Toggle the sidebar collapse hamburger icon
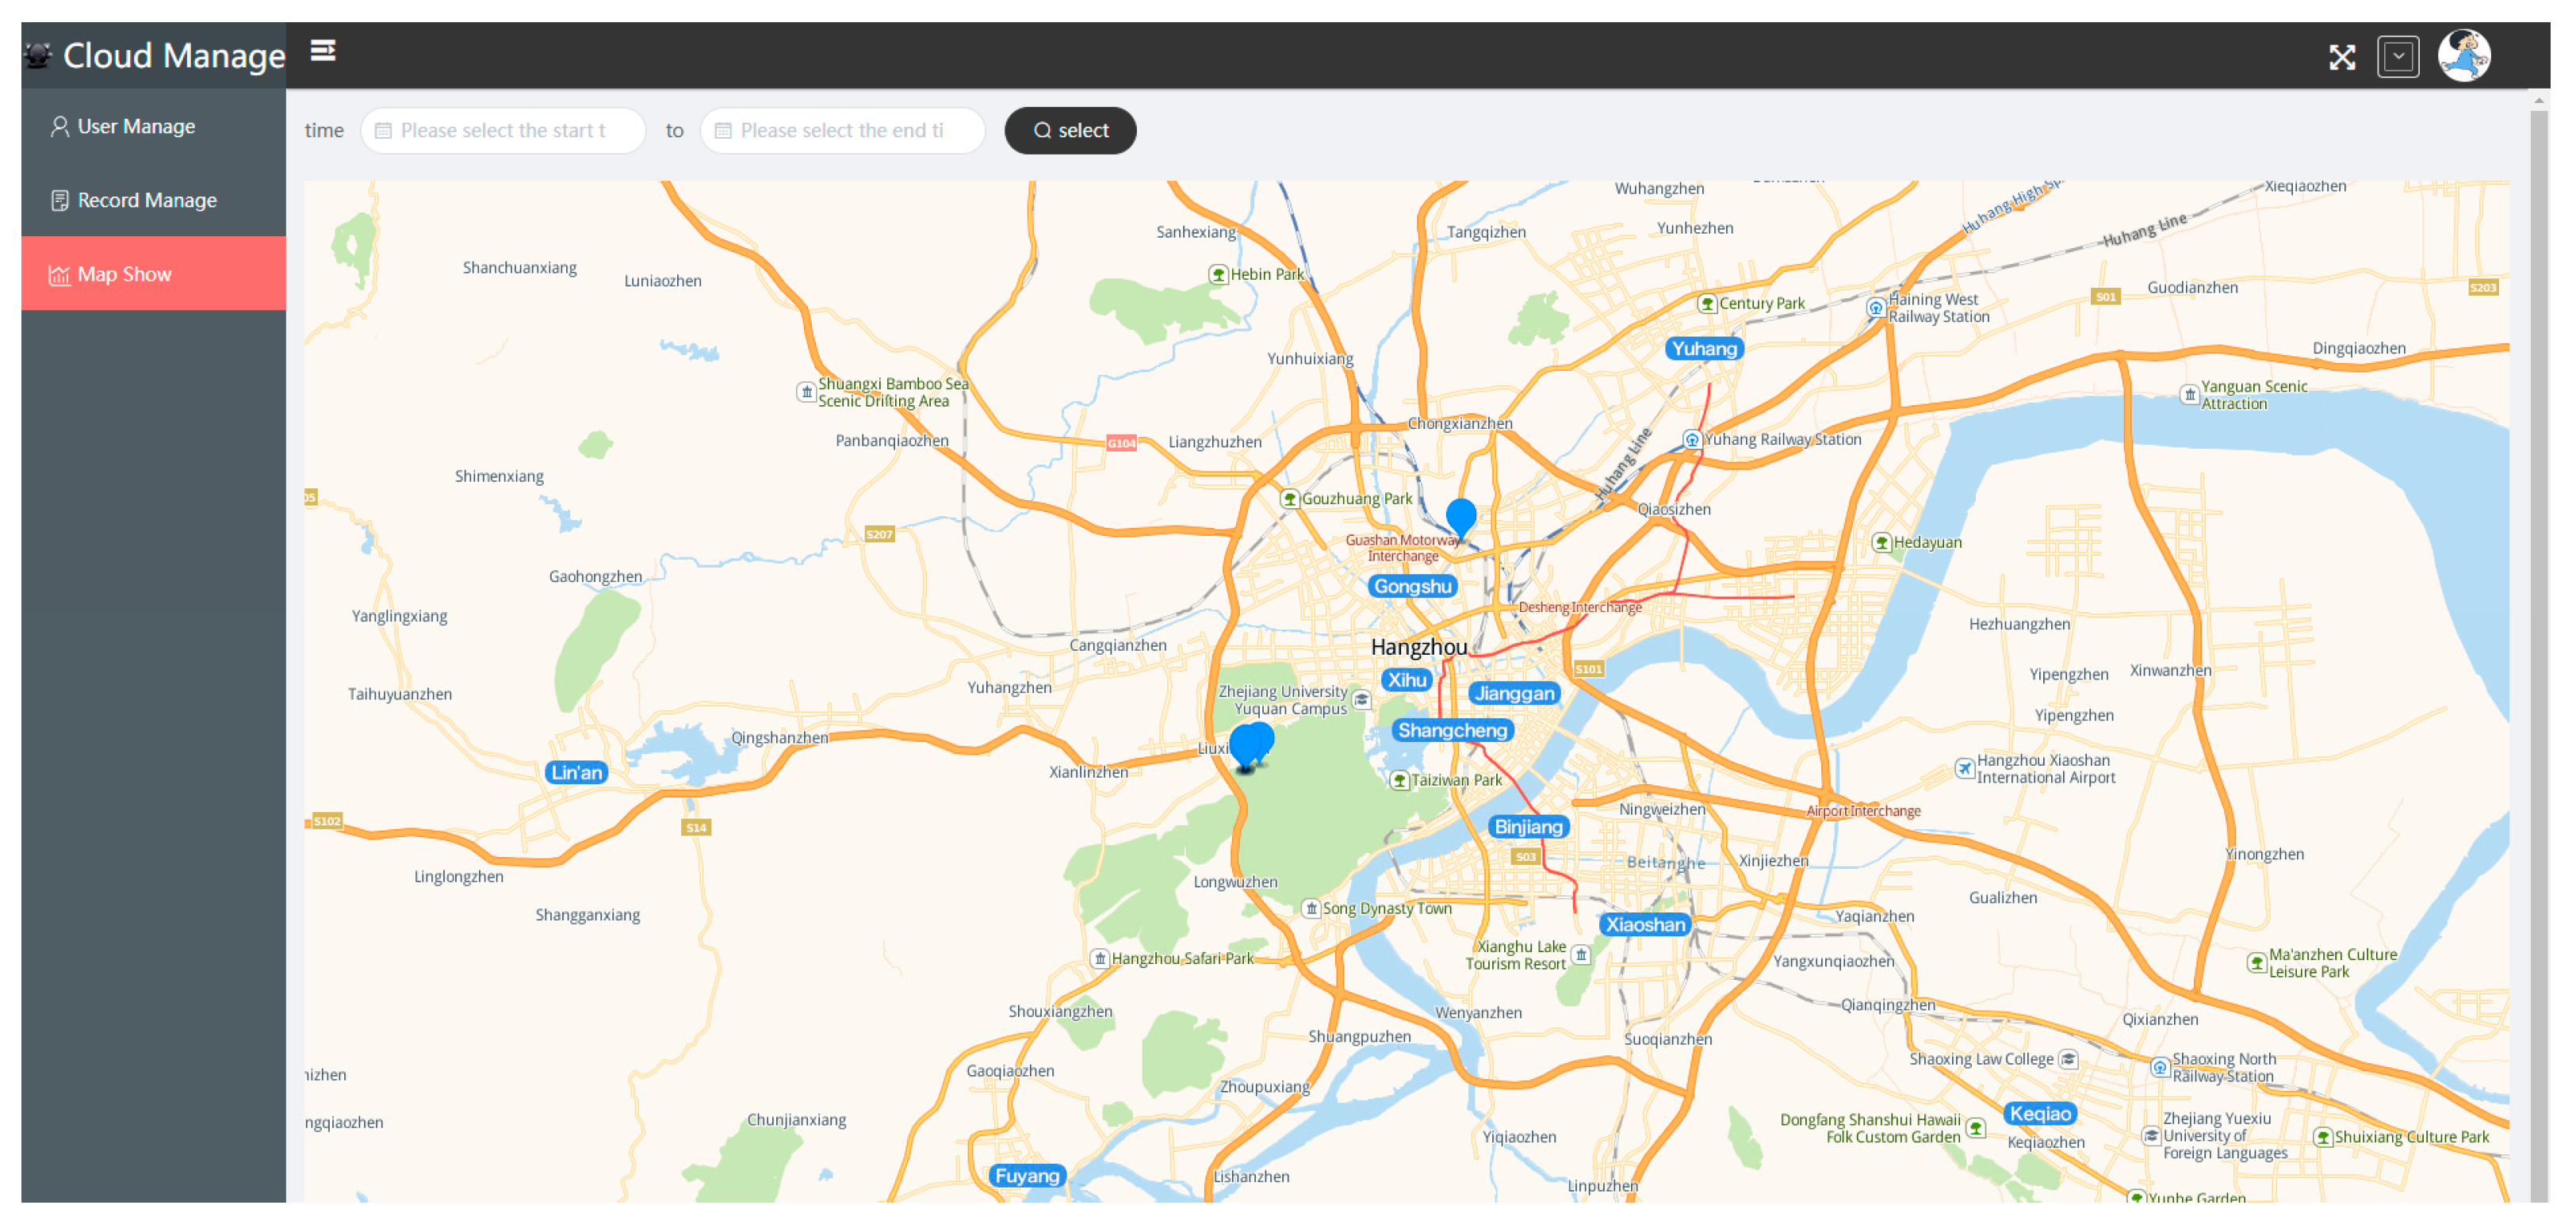Image resolution: width=2576 pixels, height=1232 pixels. tap(322, 50)
